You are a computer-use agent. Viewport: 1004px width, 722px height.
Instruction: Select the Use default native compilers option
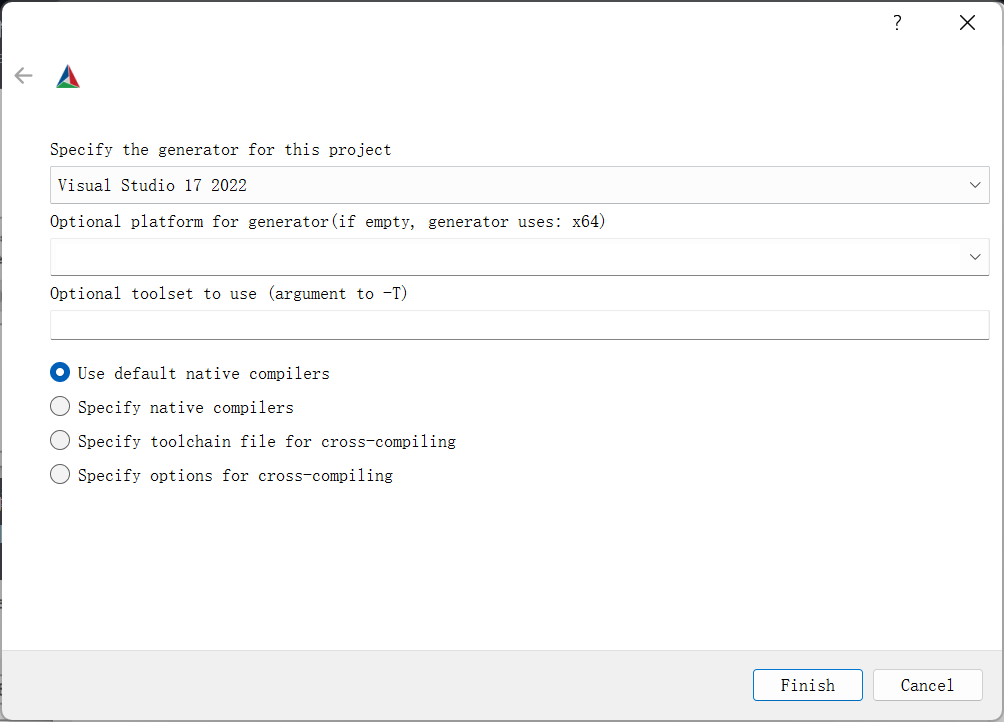tap(61, 373)
